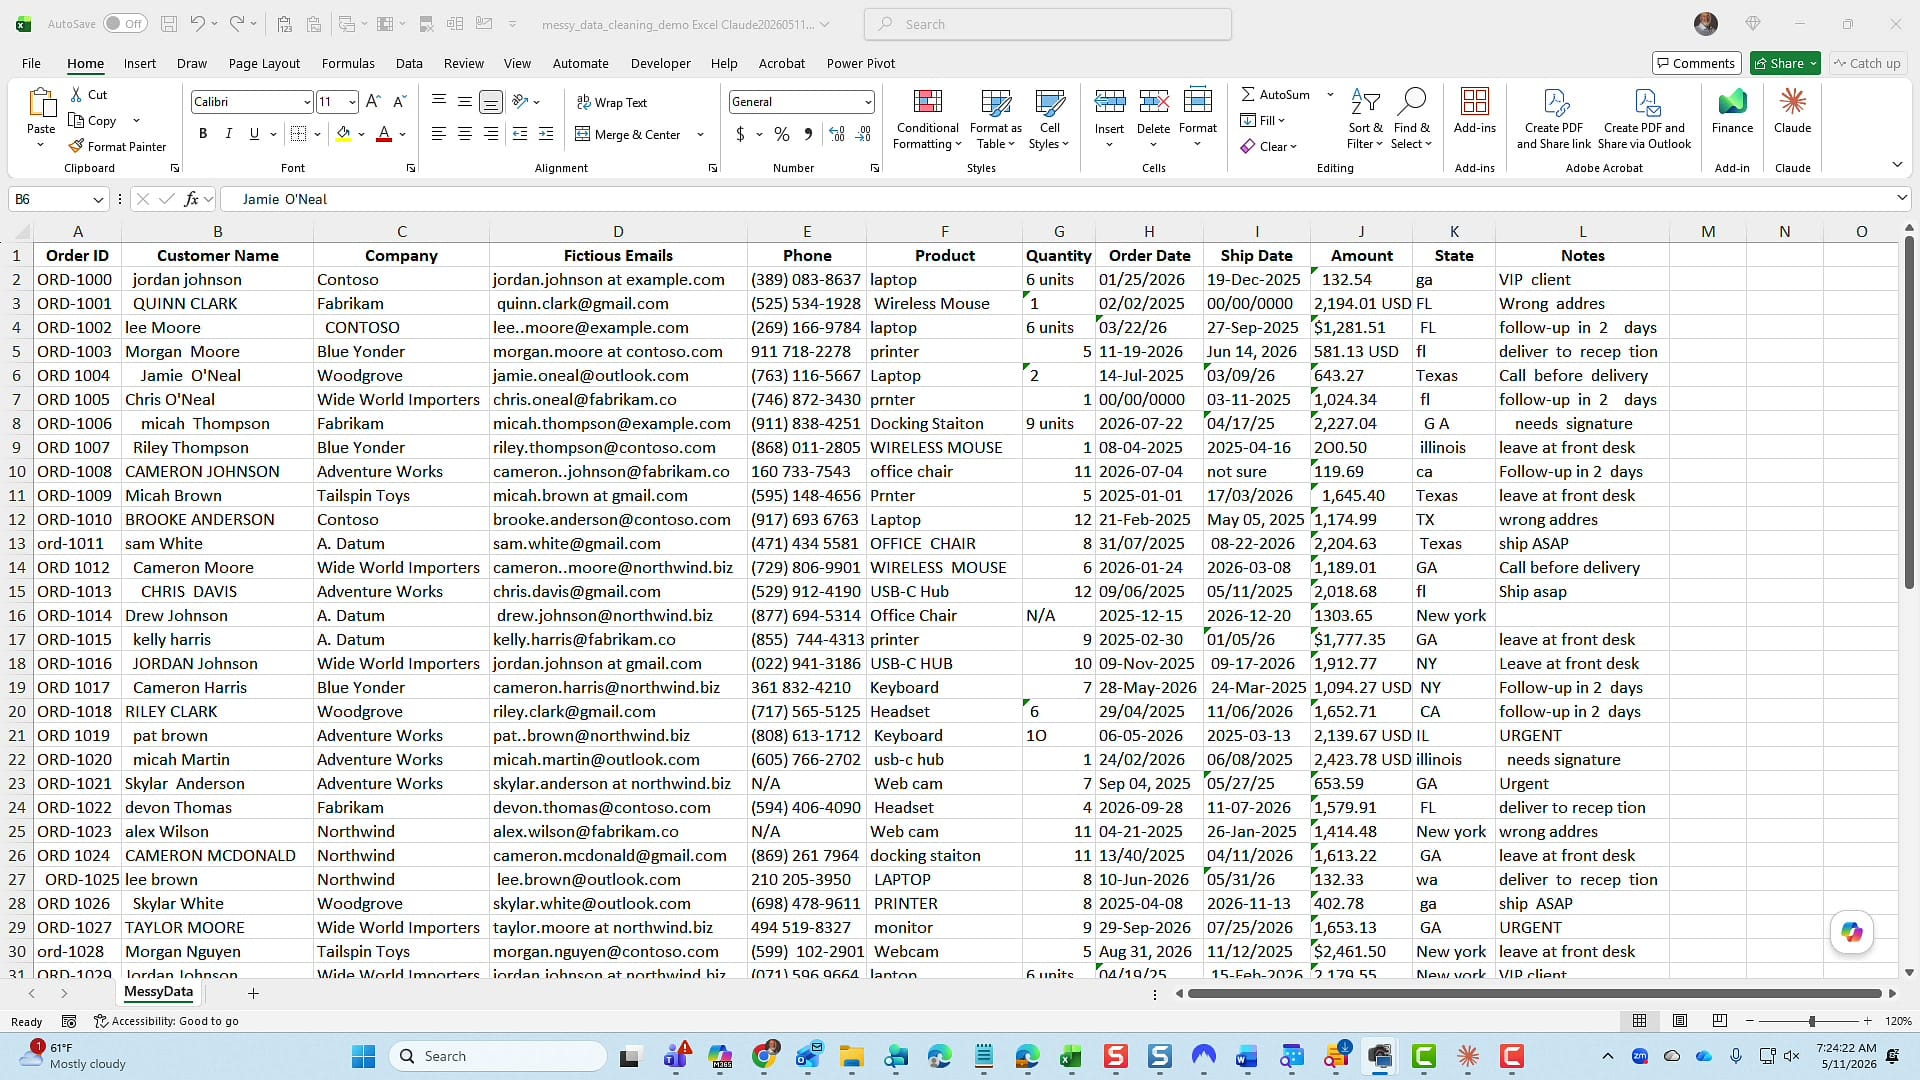Open Sort & Filter

tap(1365, 120)
